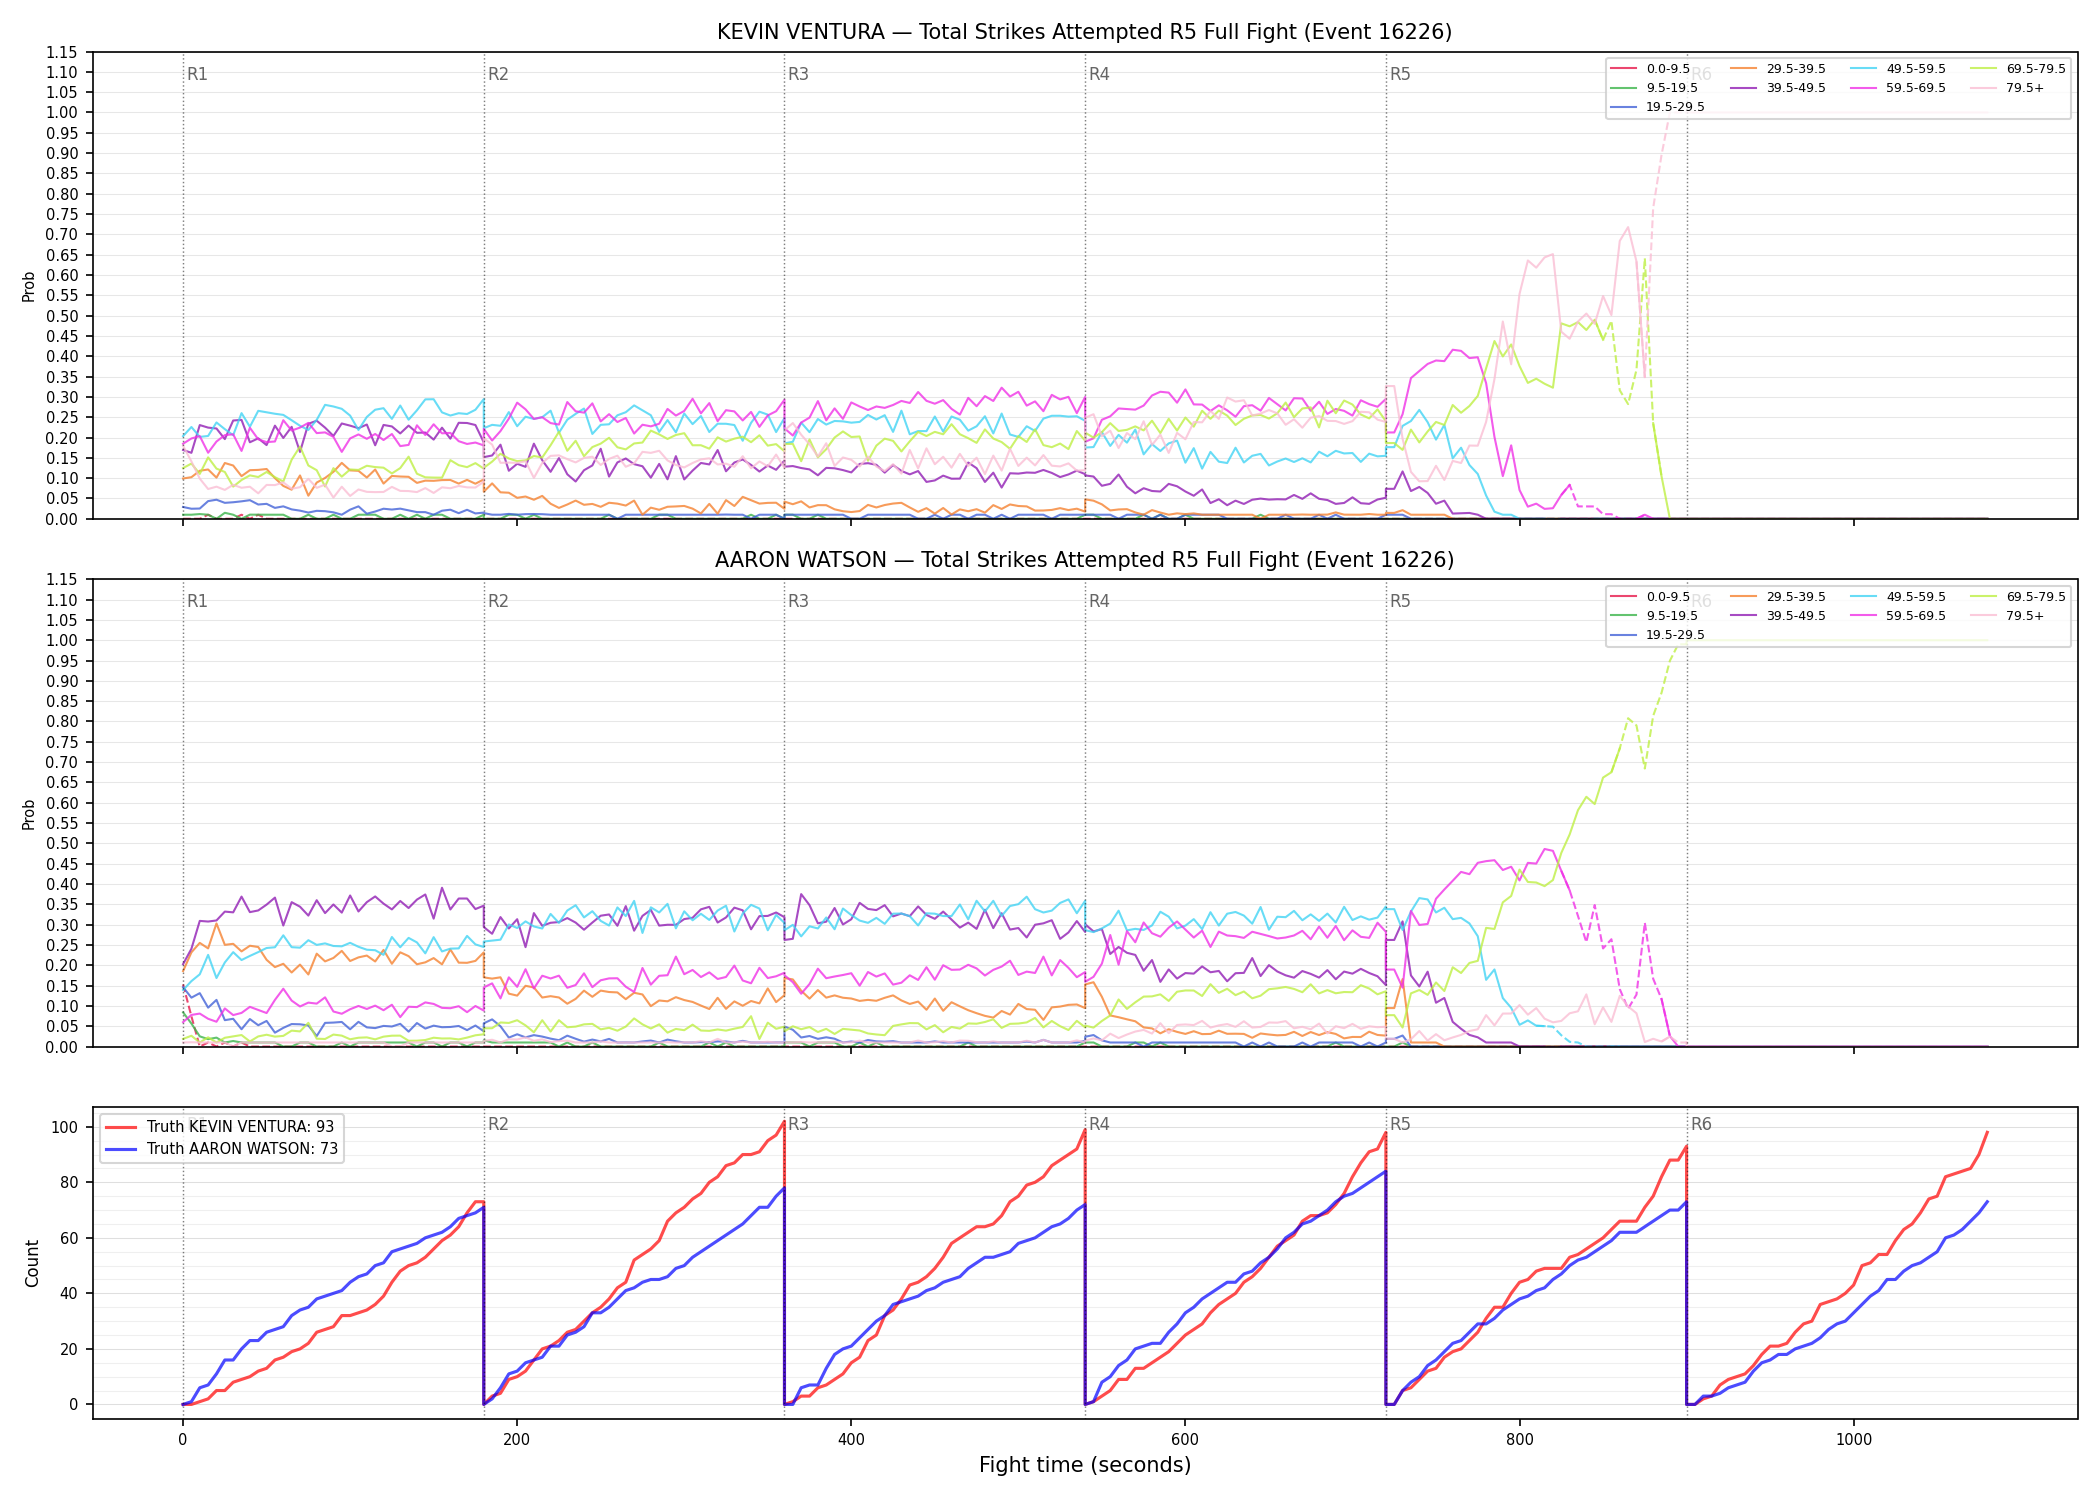The height and width of the screenshot is (1500, 2100).
Task: Click the 1.15 tick label in Ventura chart
Action: point(62,52)
